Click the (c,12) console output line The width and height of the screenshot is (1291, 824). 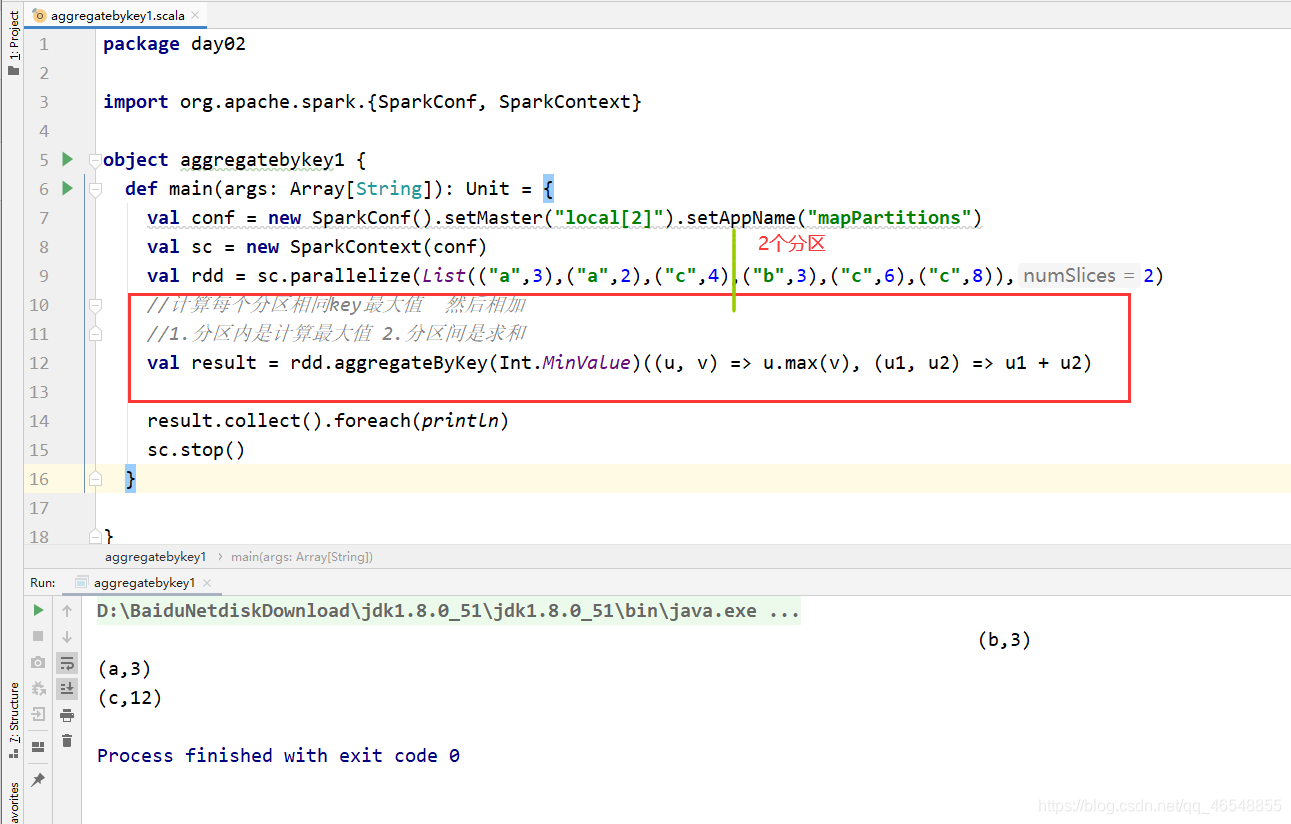click(x=130, y=698)
